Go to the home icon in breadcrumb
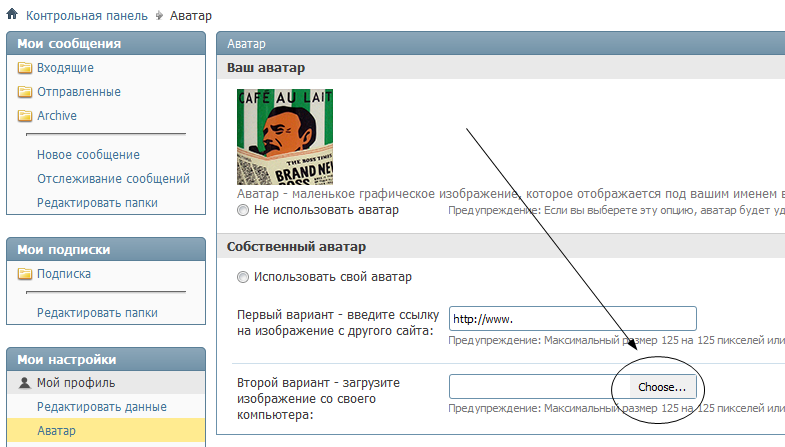Viewport: 785px width, 447px height. 12,14
